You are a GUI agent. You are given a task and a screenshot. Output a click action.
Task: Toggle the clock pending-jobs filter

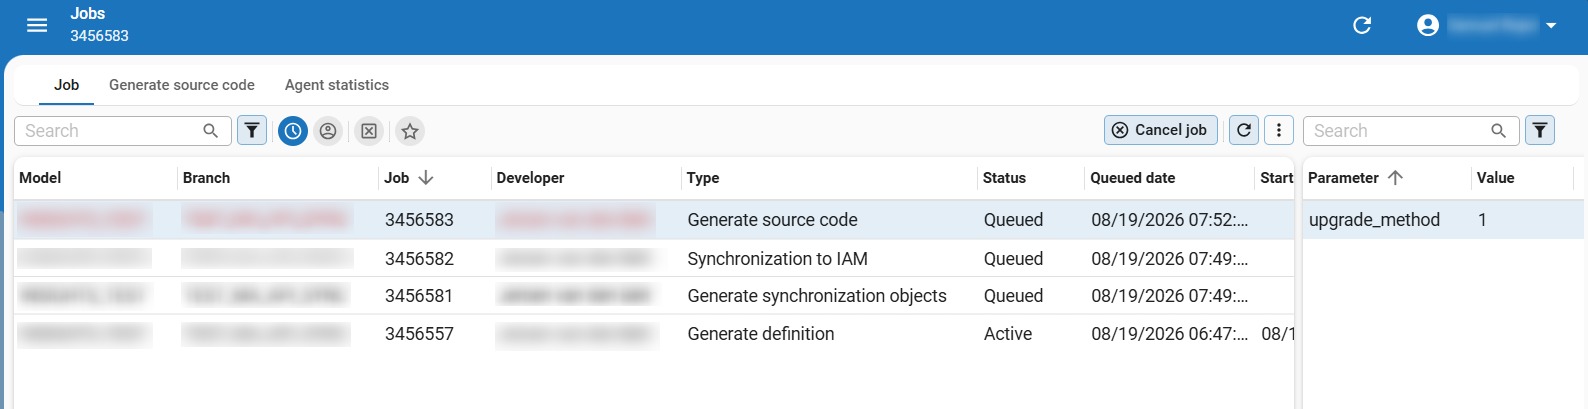point(293,131)
